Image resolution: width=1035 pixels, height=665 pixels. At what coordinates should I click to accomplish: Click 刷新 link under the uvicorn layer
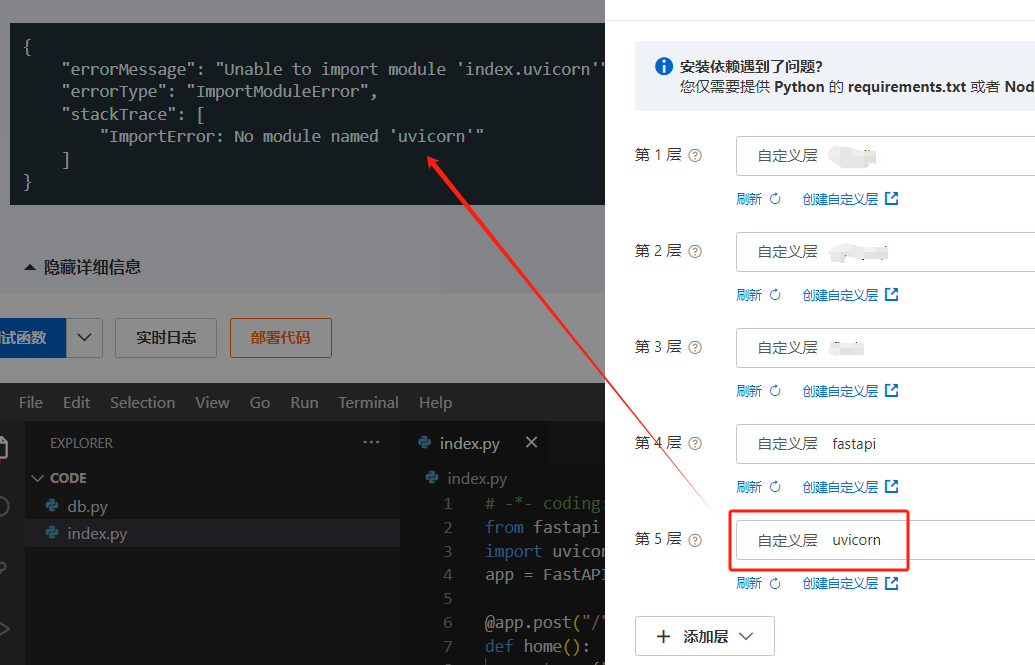point(749,583)
